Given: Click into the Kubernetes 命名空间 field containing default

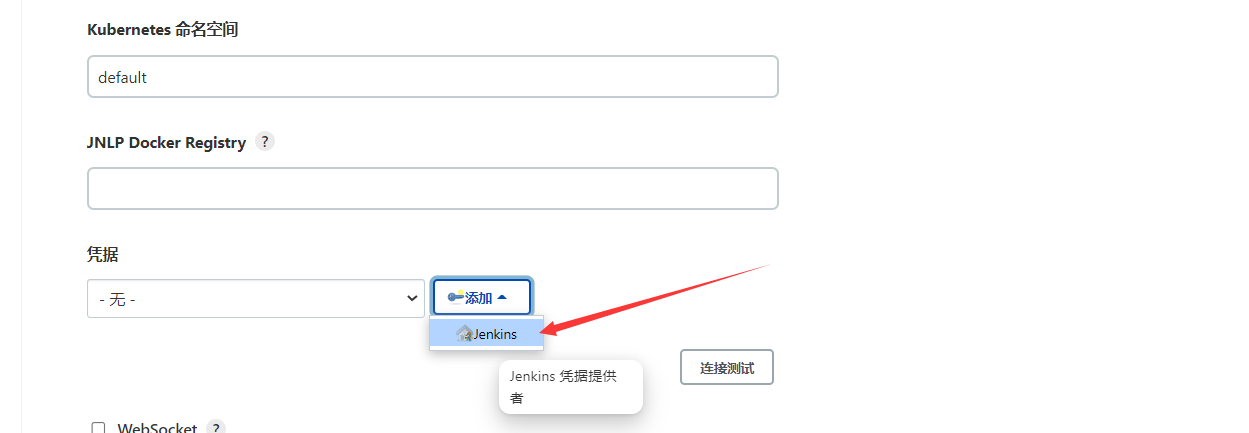Looking at the screenshot, I should point(433,76).
